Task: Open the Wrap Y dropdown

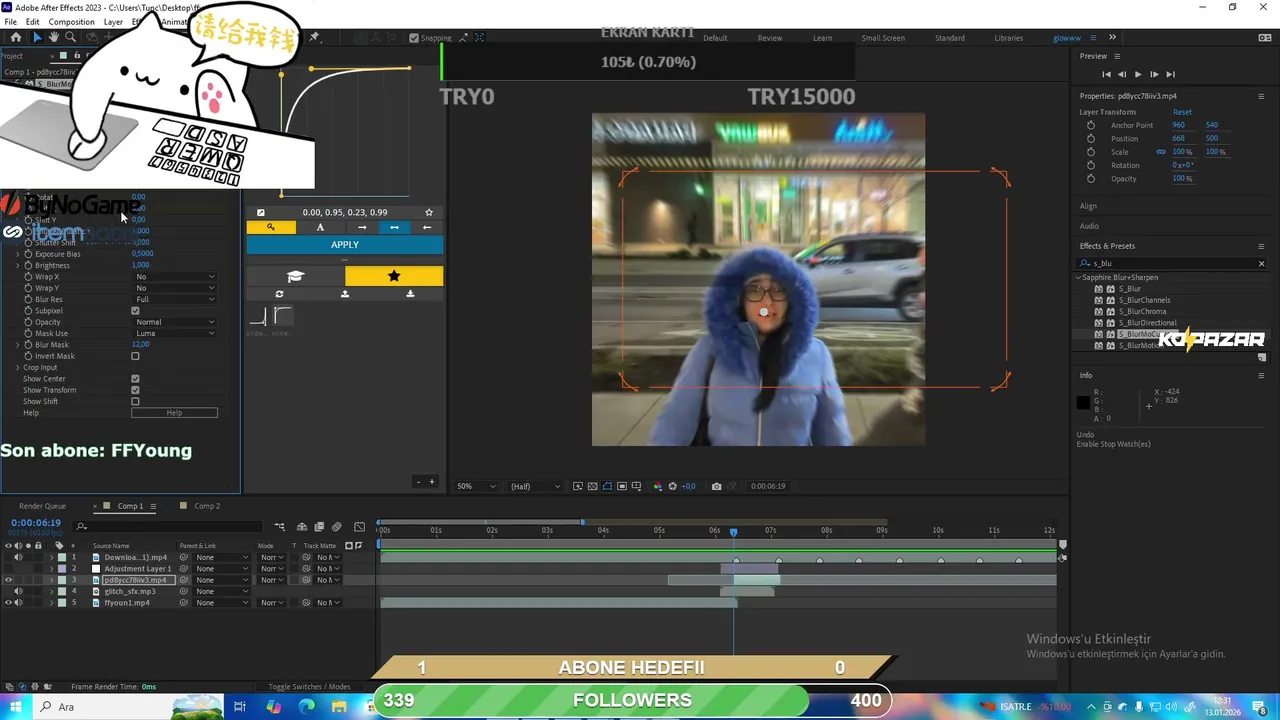Action: (174, 288)
